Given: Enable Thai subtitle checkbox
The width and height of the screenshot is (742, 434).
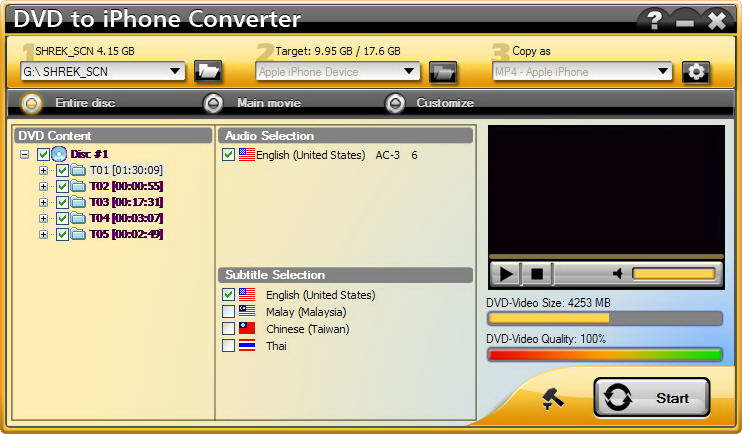Looking at the screenshot, I should pyautogui.click(x=229, y=345).
